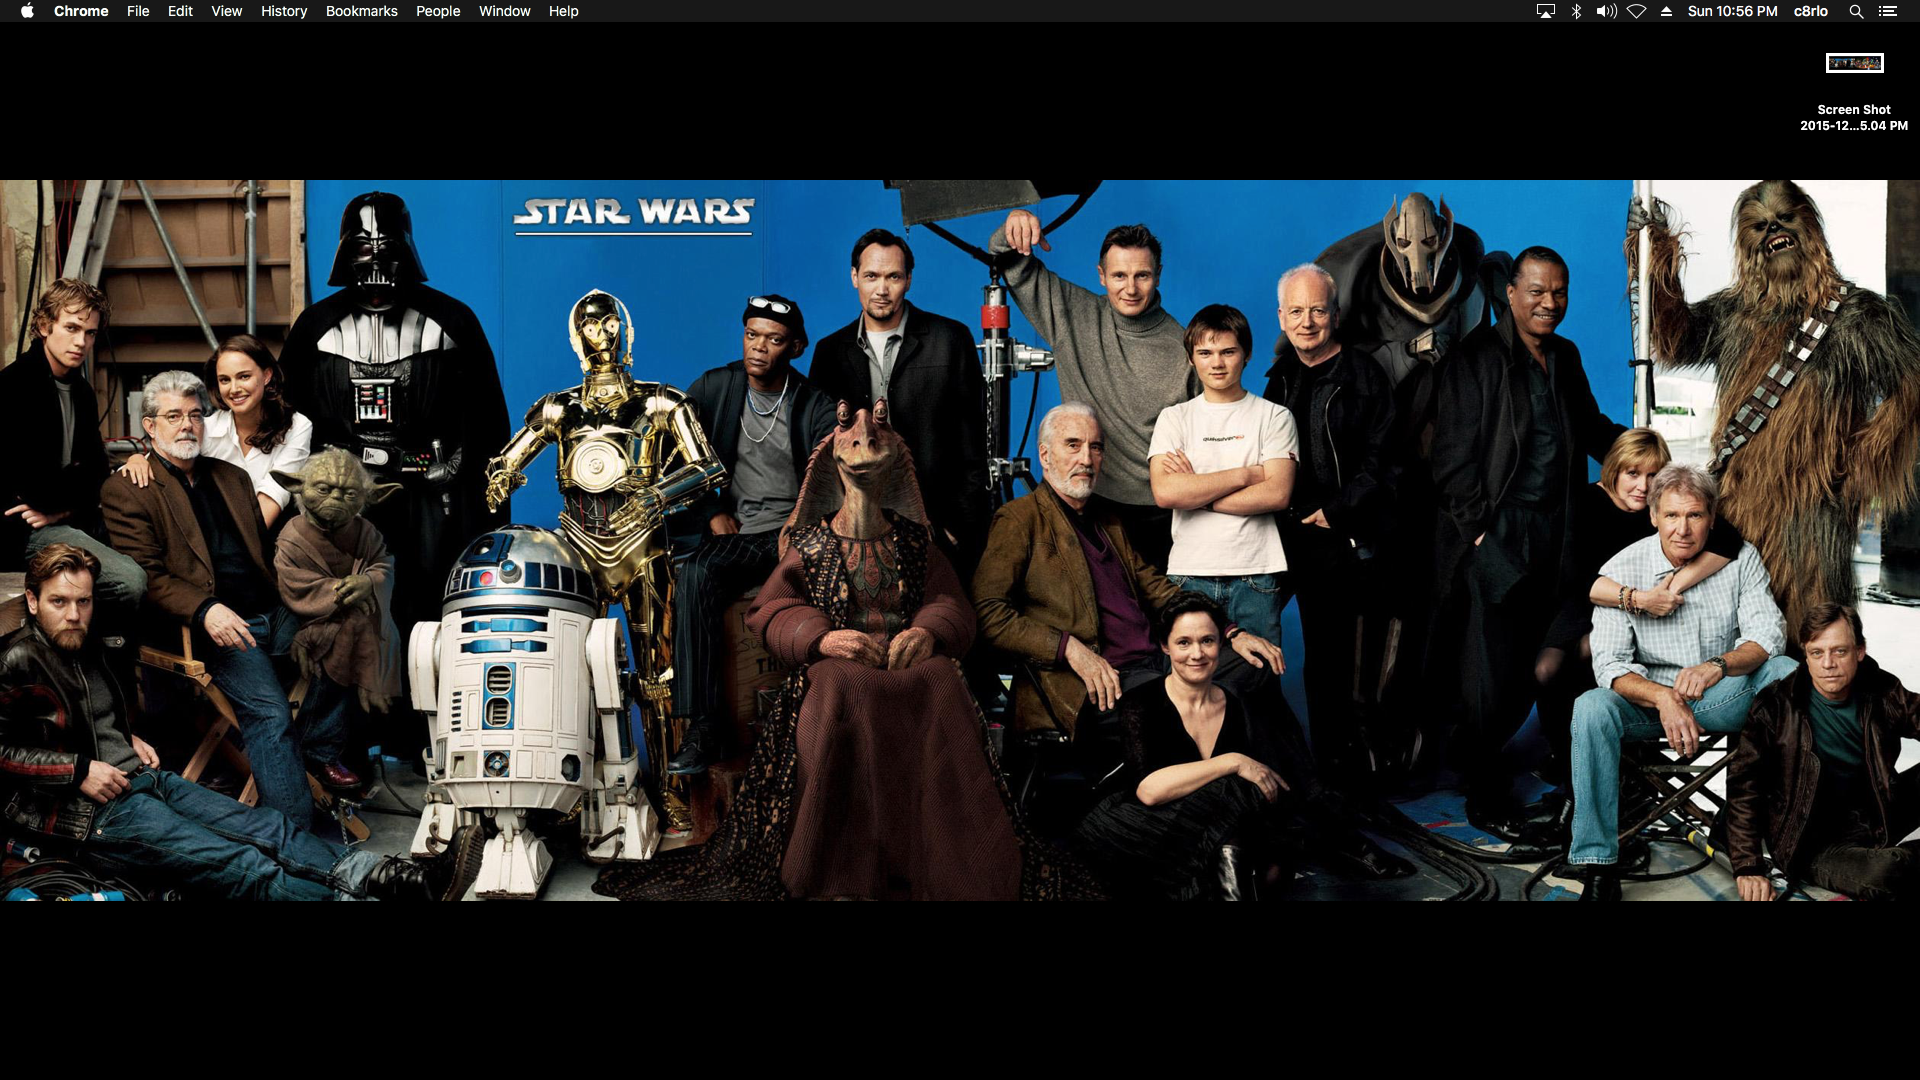Select the Screen Shot file thumbnail on desktop
The image size is (1920, 1080).
tap(1855, 63)
